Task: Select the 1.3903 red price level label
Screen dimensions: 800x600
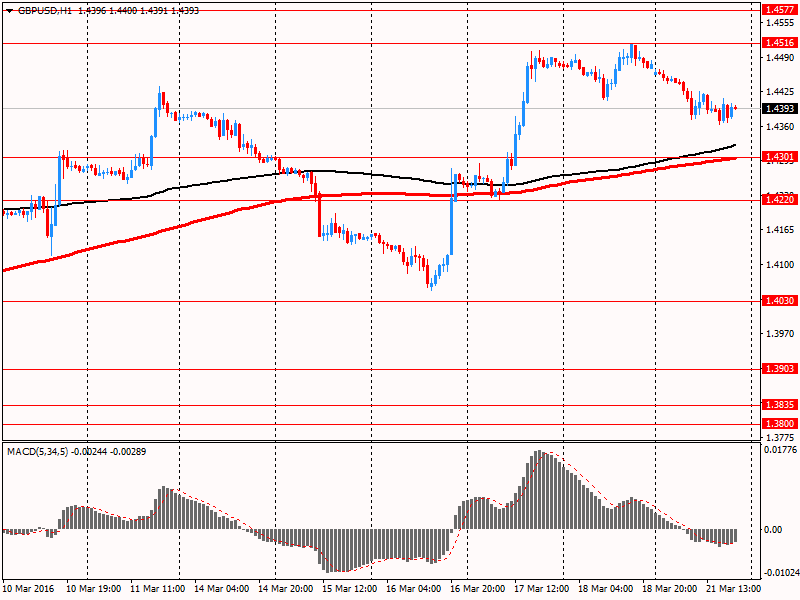Action: (x=781, y=368)
